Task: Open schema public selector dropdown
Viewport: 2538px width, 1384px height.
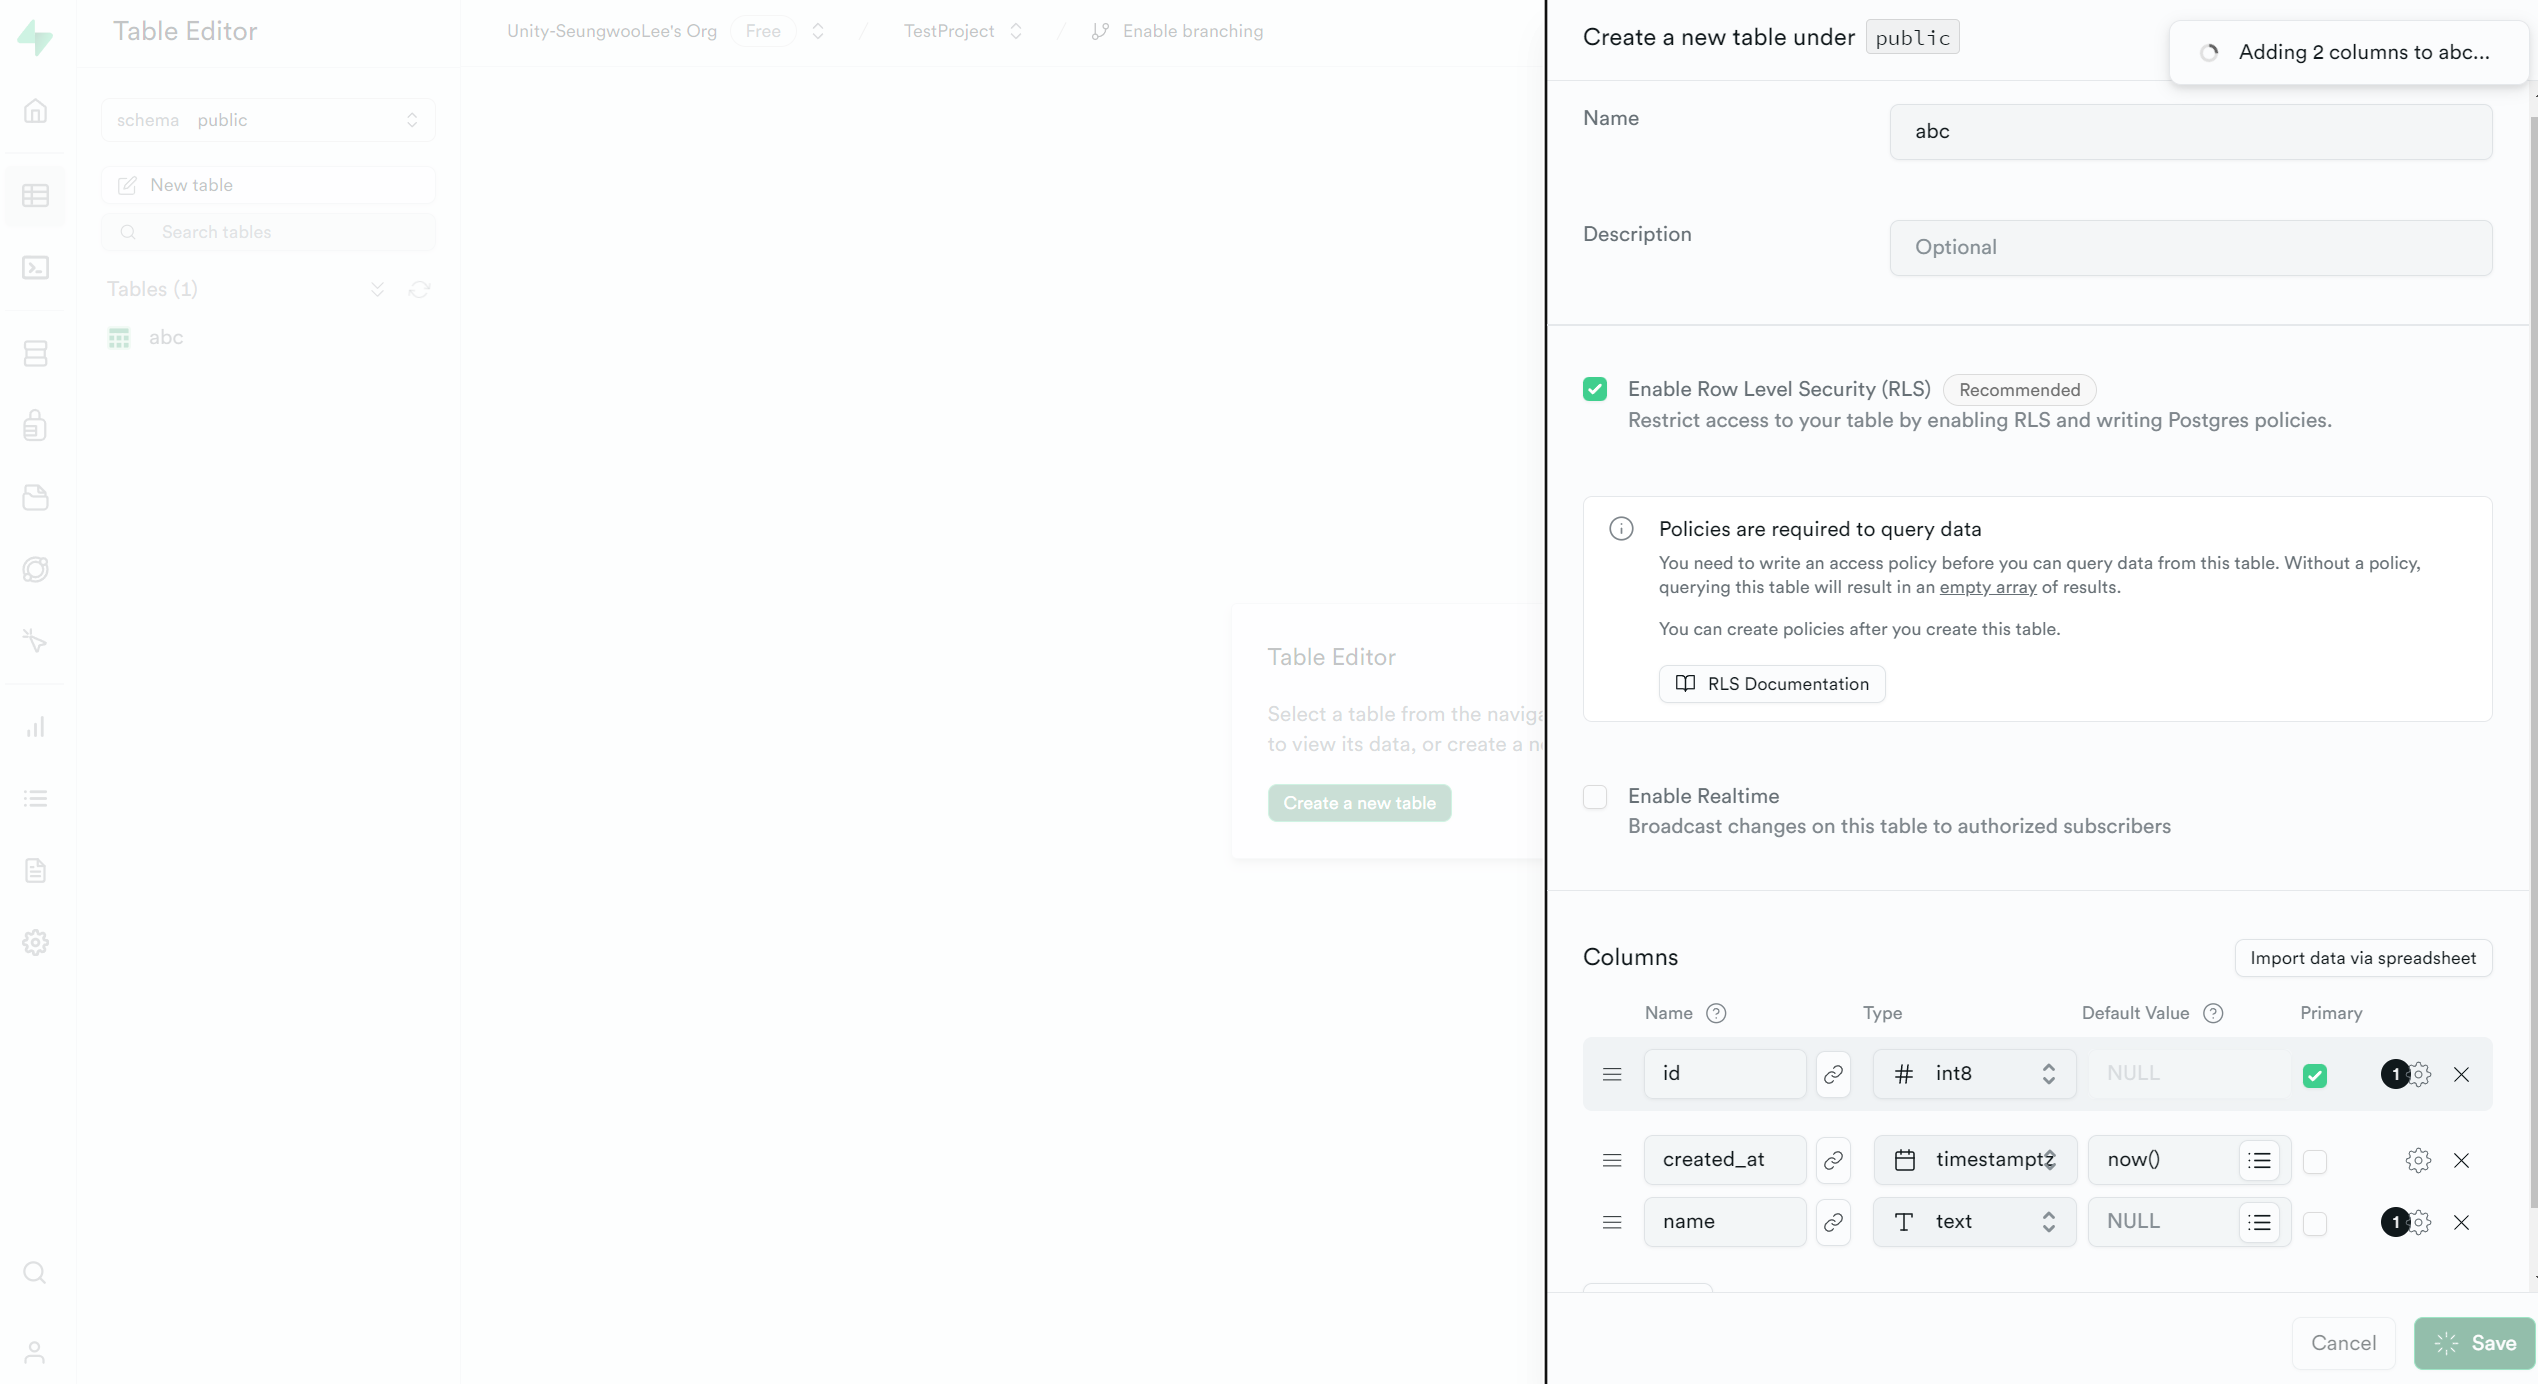Action: (268, 120)
